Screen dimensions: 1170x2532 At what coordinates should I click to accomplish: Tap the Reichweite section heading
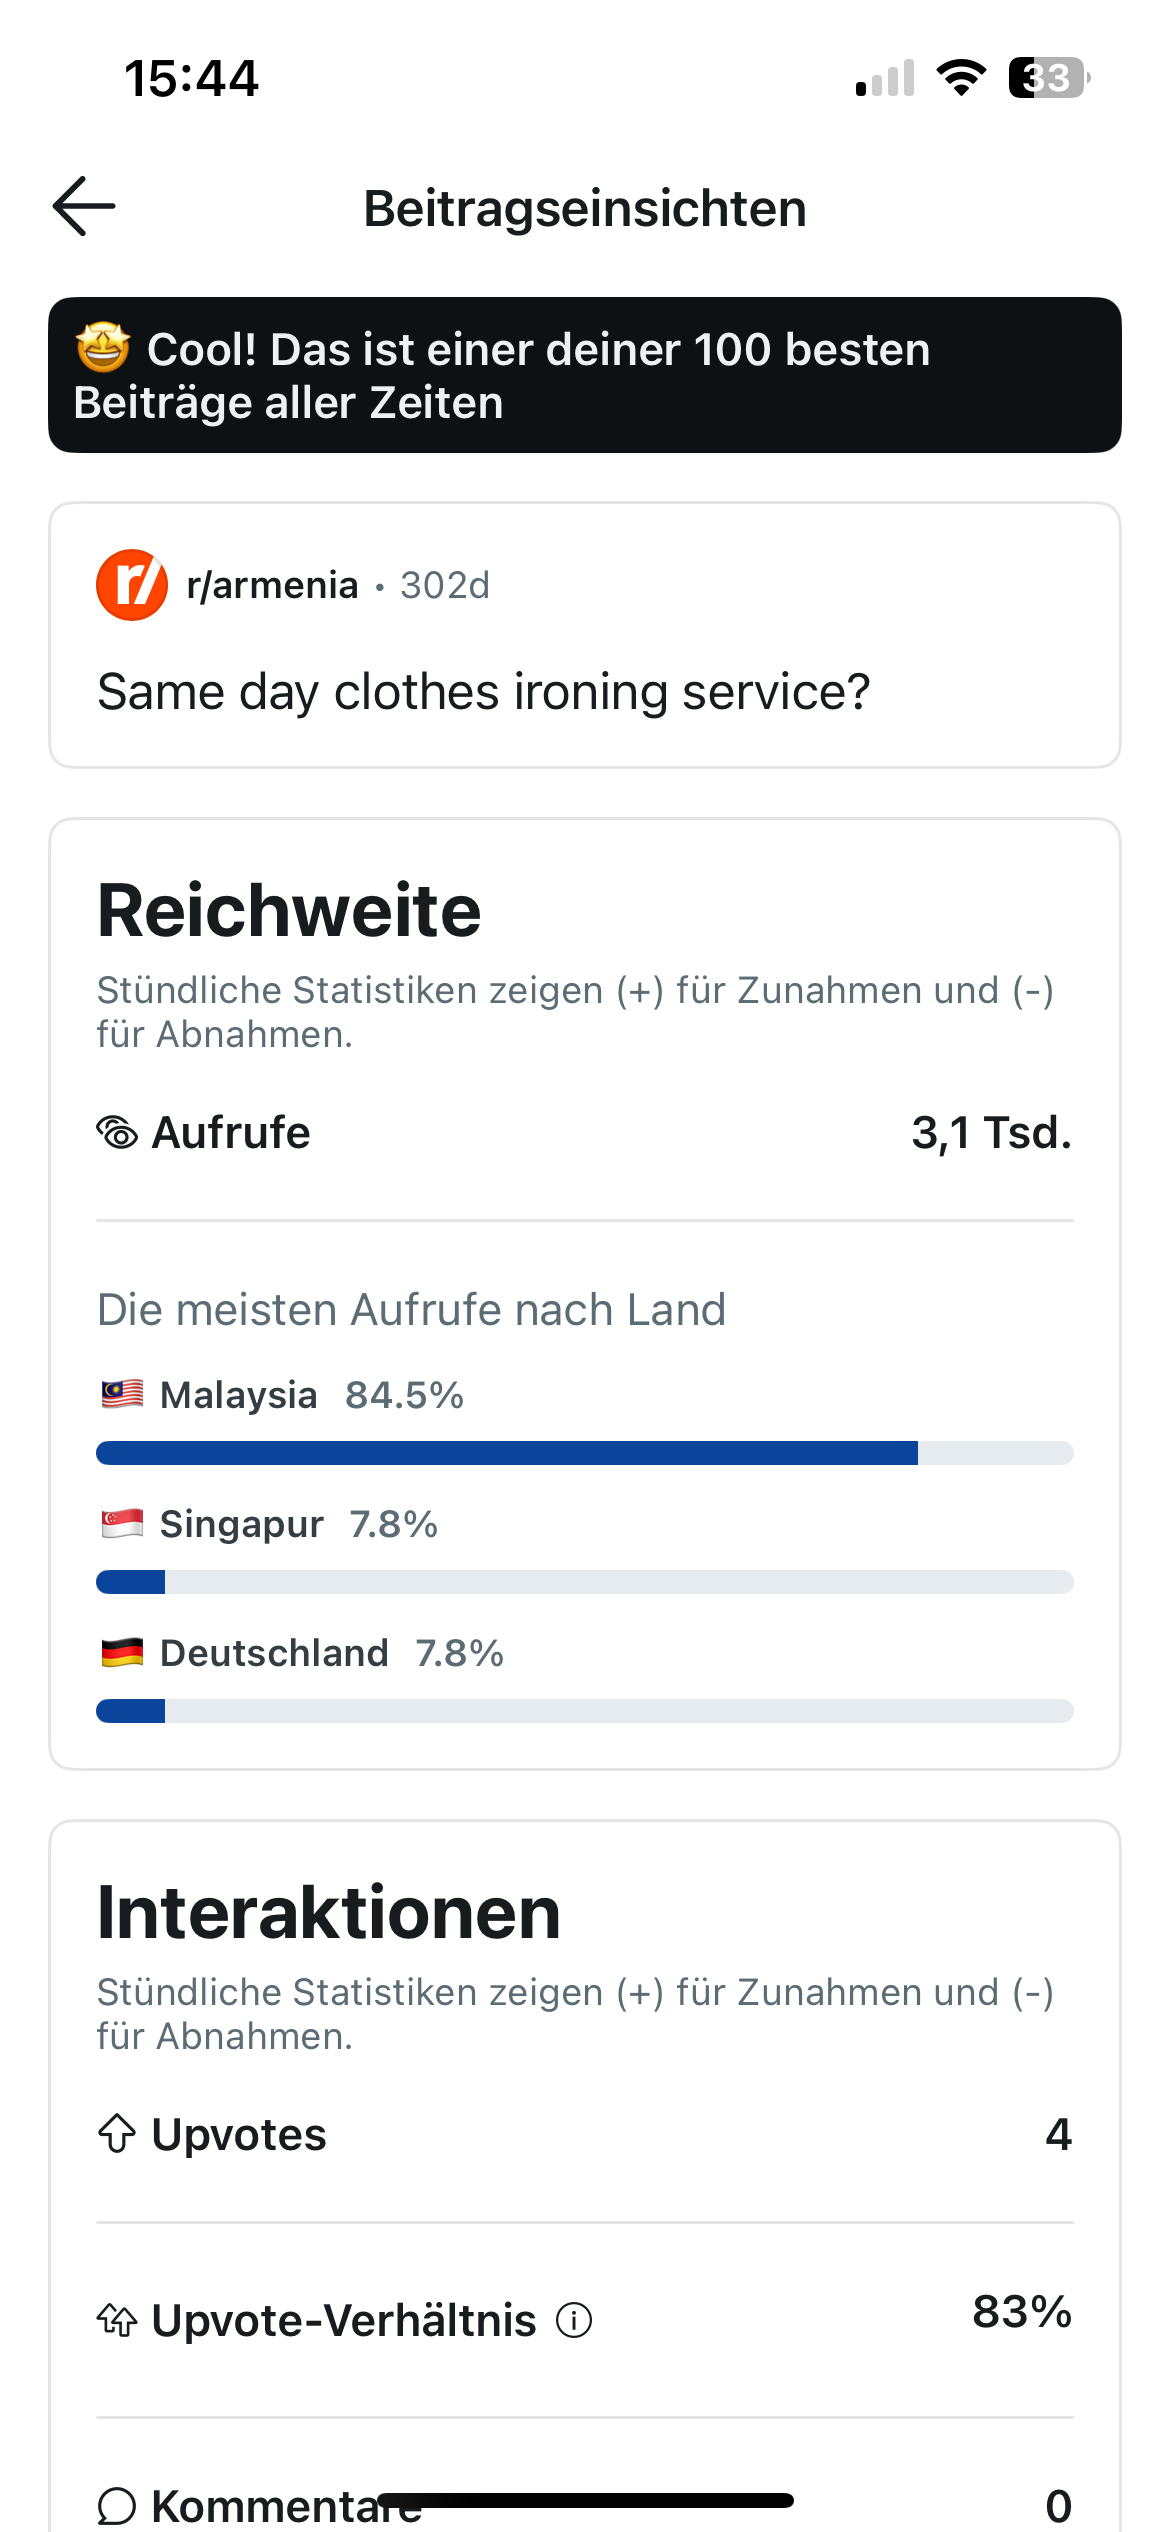pos(289,911)
